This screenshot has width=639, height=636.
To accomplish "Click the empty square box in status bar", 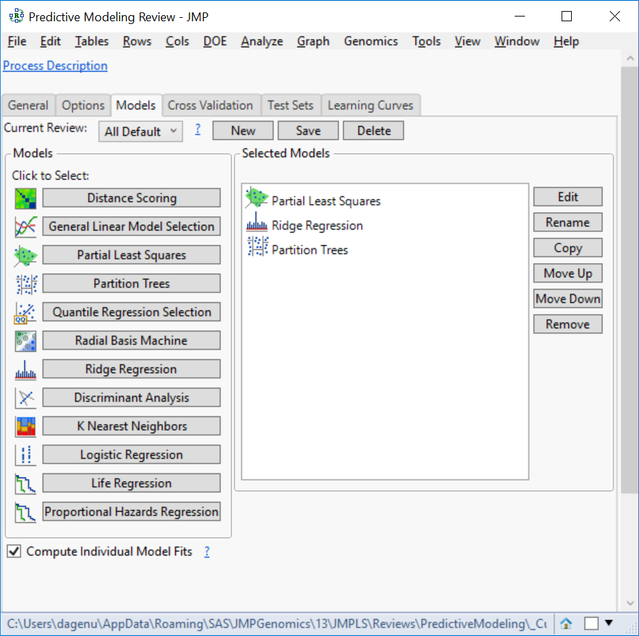I will click(591, 623).
